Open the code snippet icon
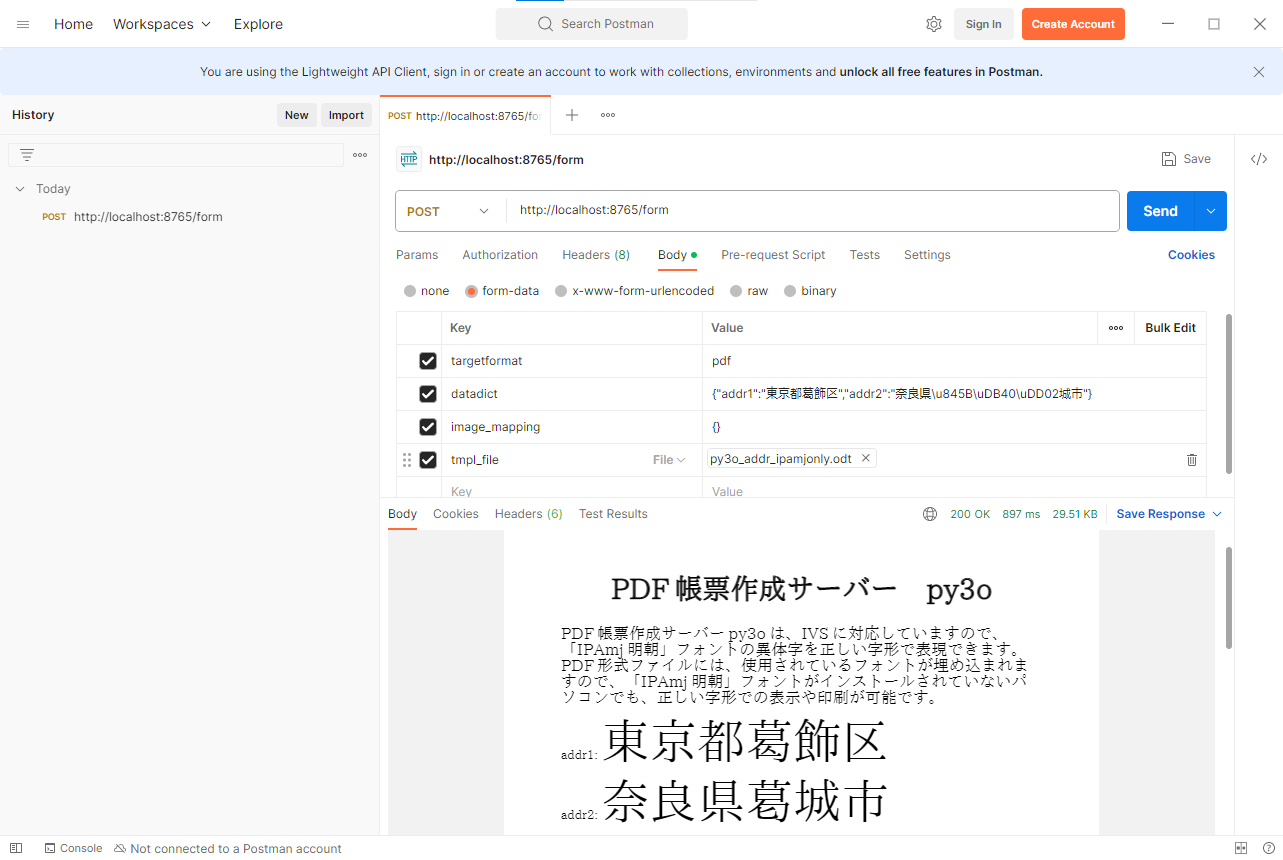1283x860 pixels. (x=1259, y=159)
